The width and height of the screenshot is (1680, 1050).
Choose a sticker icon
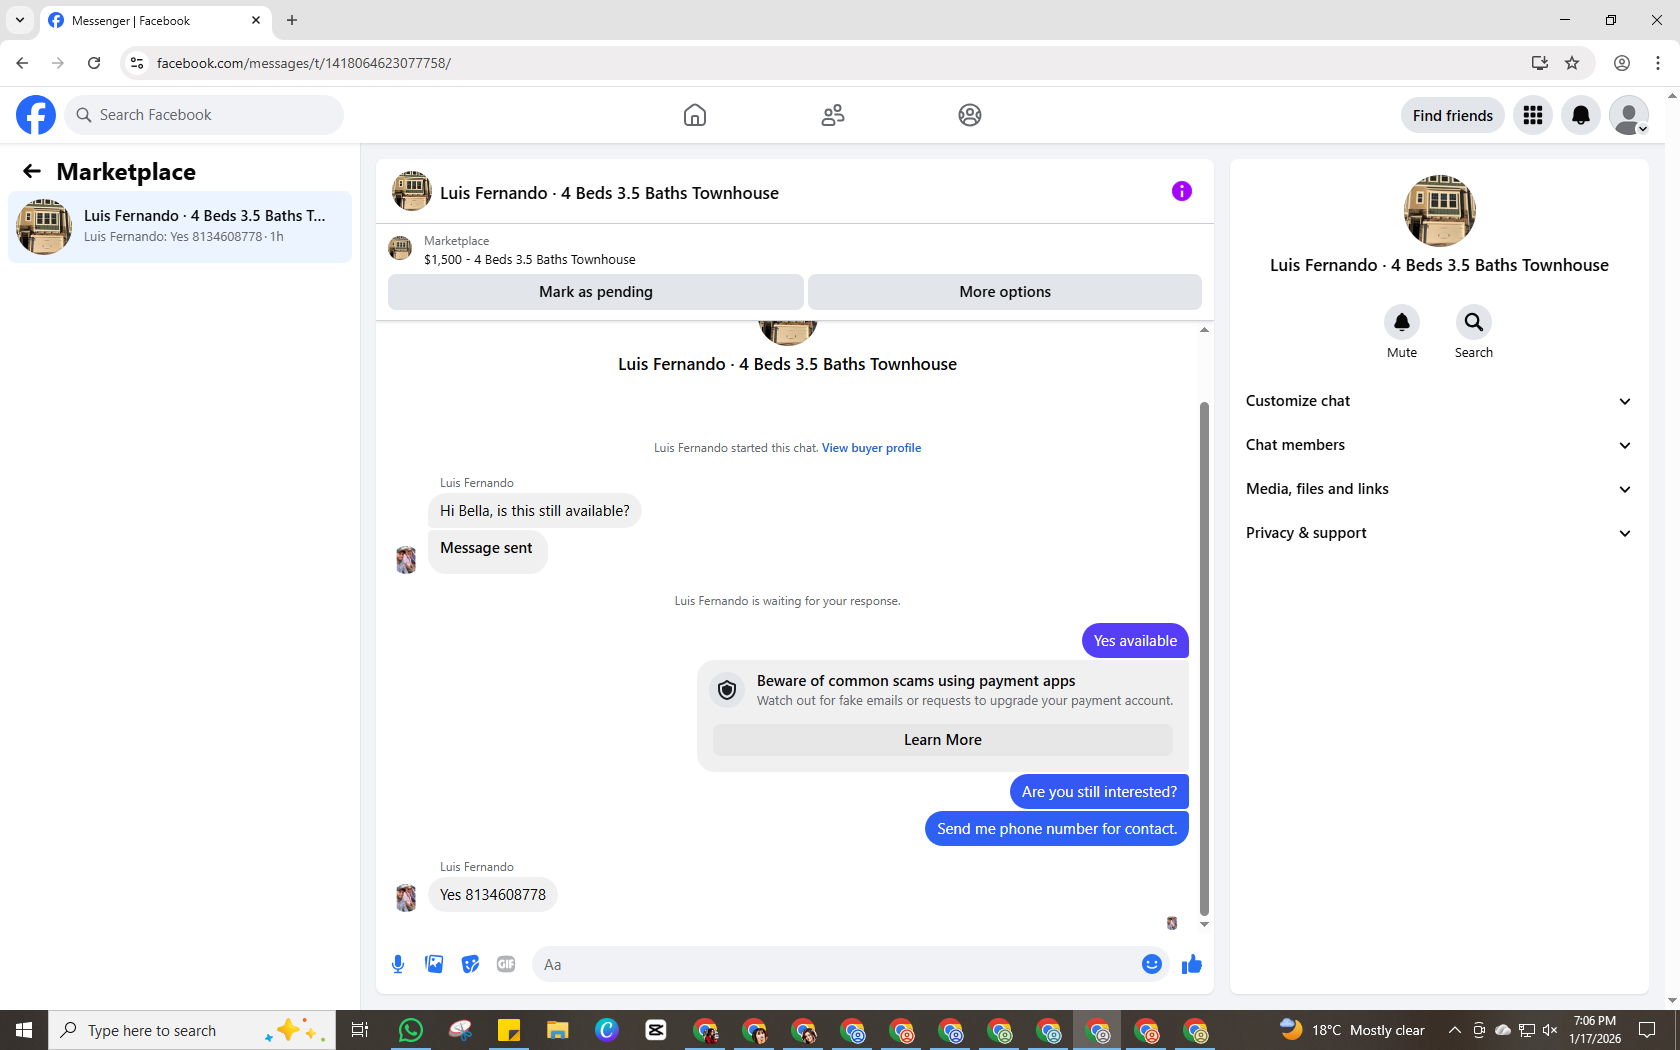point(470,964)
